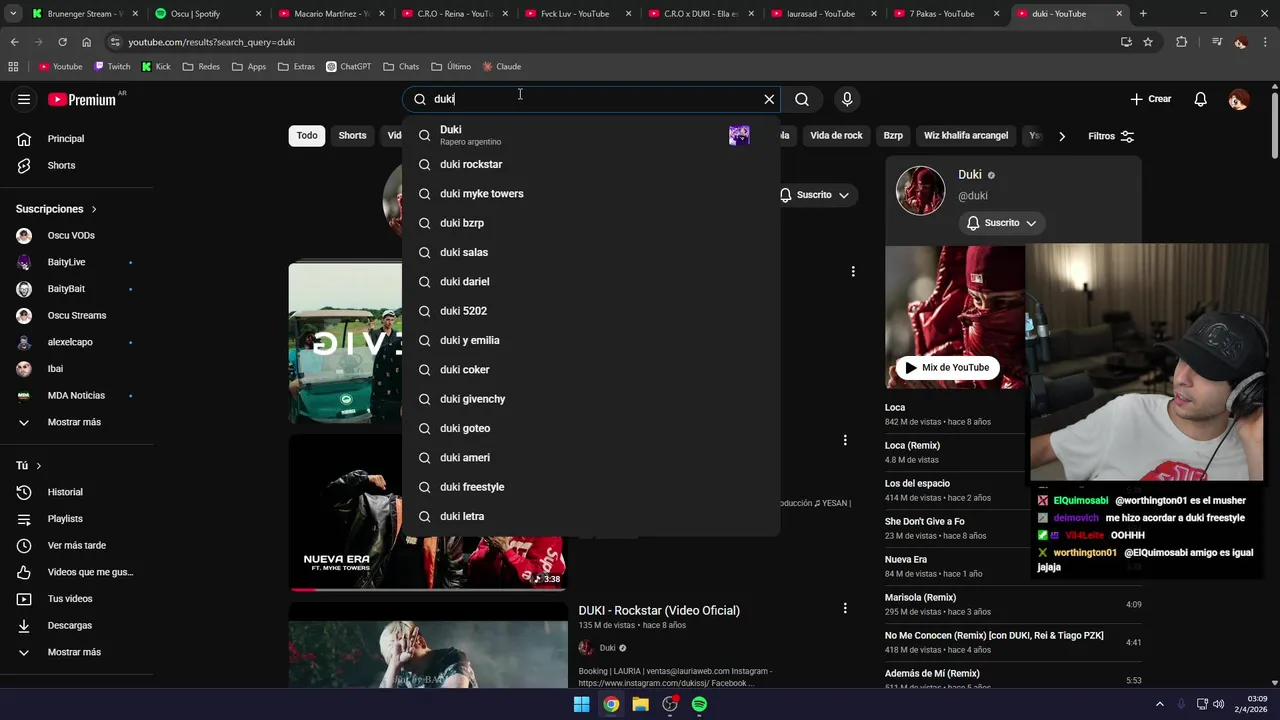Viewport: 1280px width, 720px height.
Task: Choose the duki myke towers suggestion
Action: tap(590, 194)
